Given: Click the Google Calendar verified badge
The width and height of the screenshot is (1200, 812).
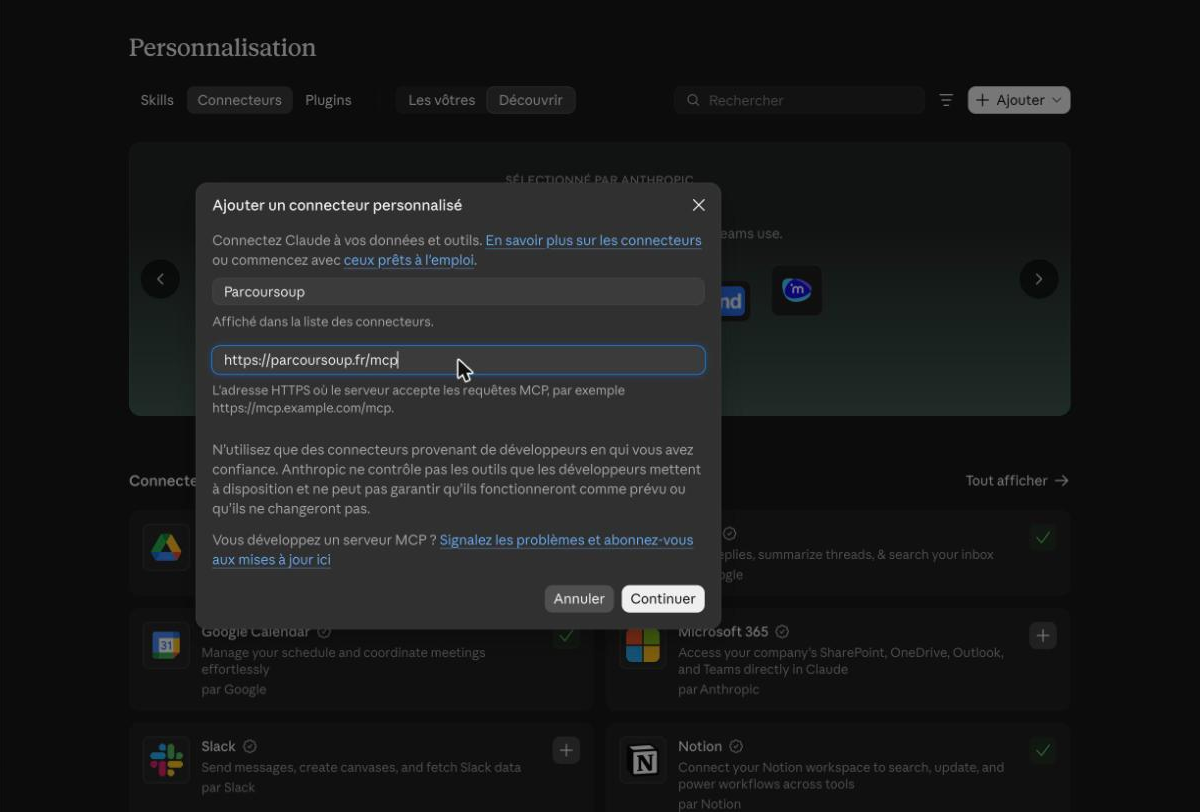Looking at the screenshot, I should tap(324, 632).
